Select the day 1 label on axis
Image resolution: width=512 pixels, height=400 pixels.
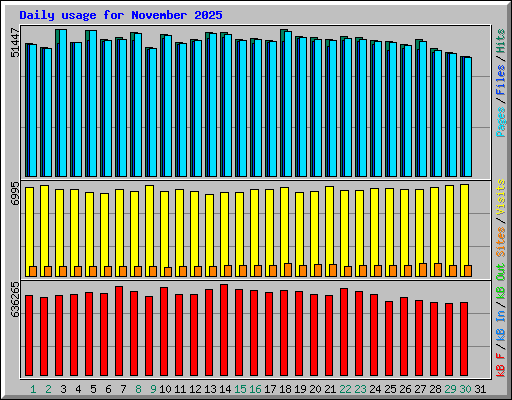click(x=33, y=389)
